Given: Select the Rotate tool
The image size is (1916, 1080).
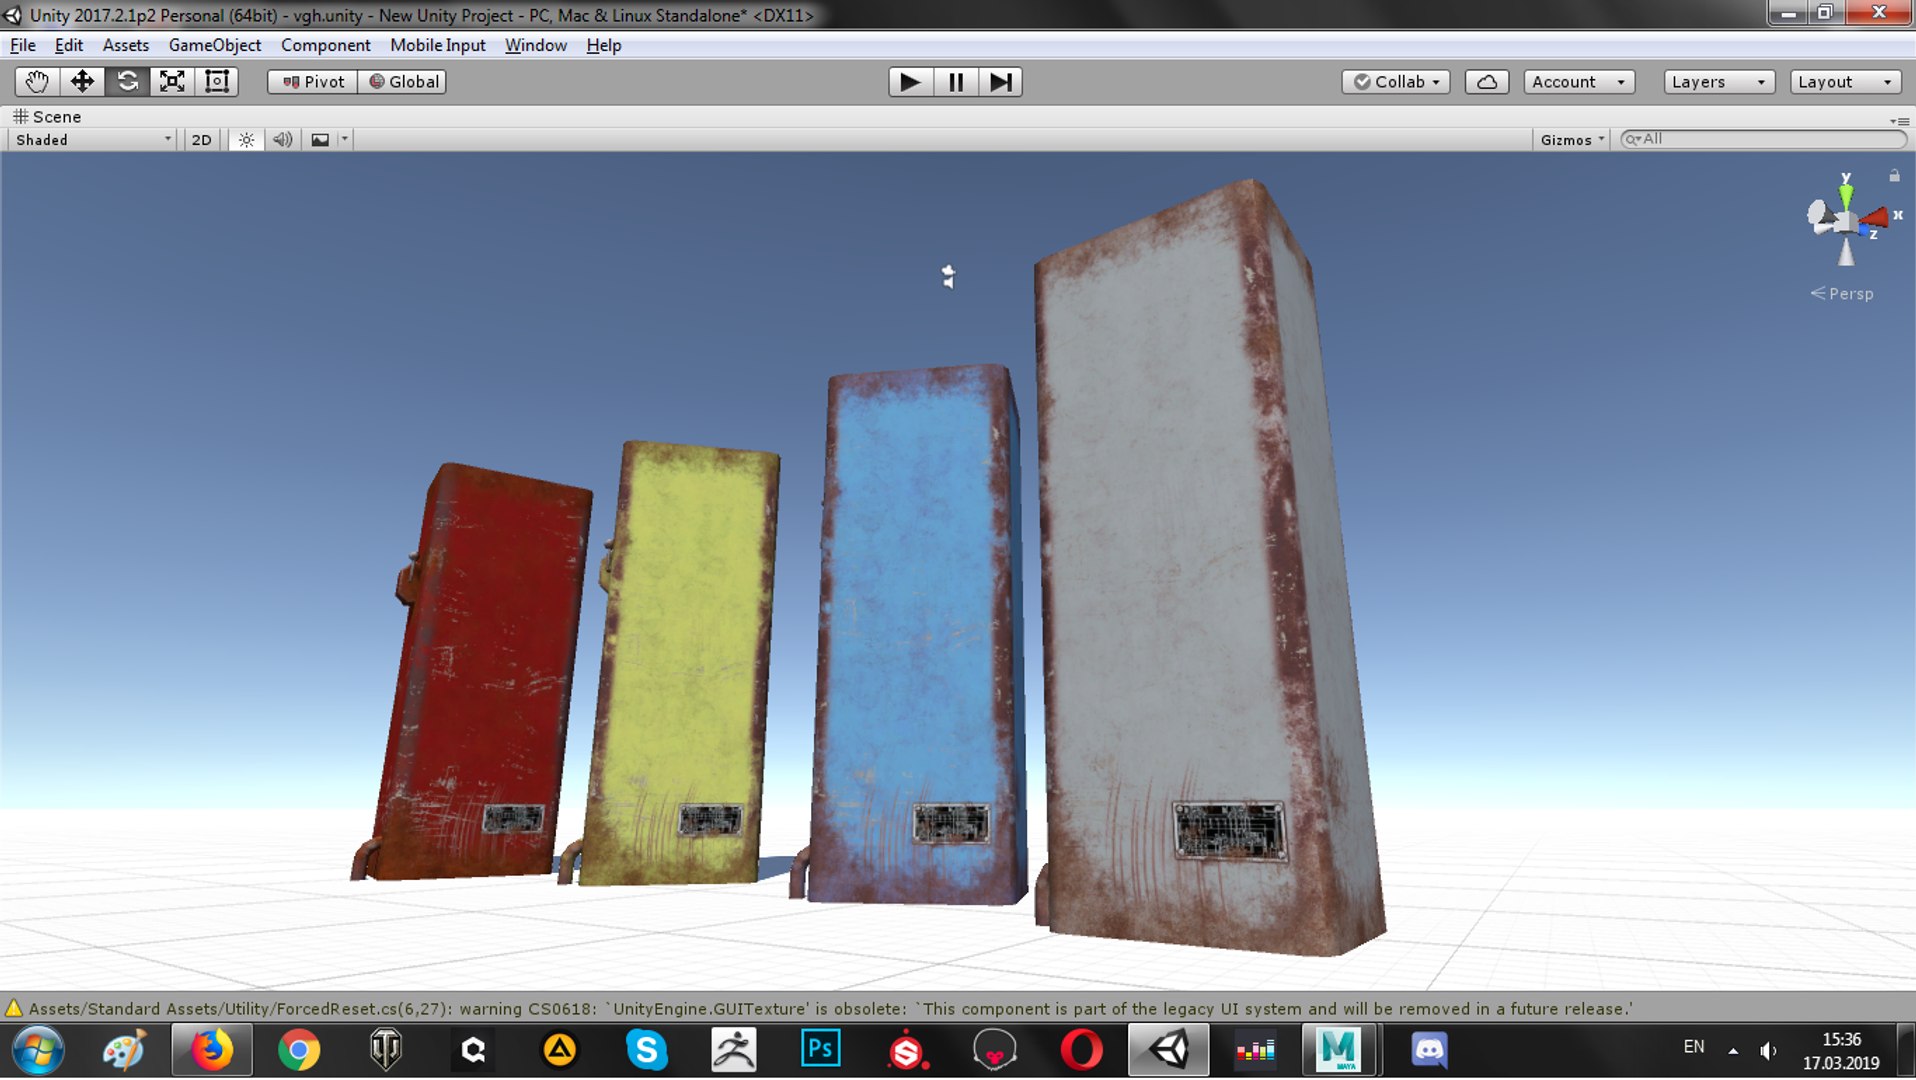Looking at the screenshot, I should [127, 82].
